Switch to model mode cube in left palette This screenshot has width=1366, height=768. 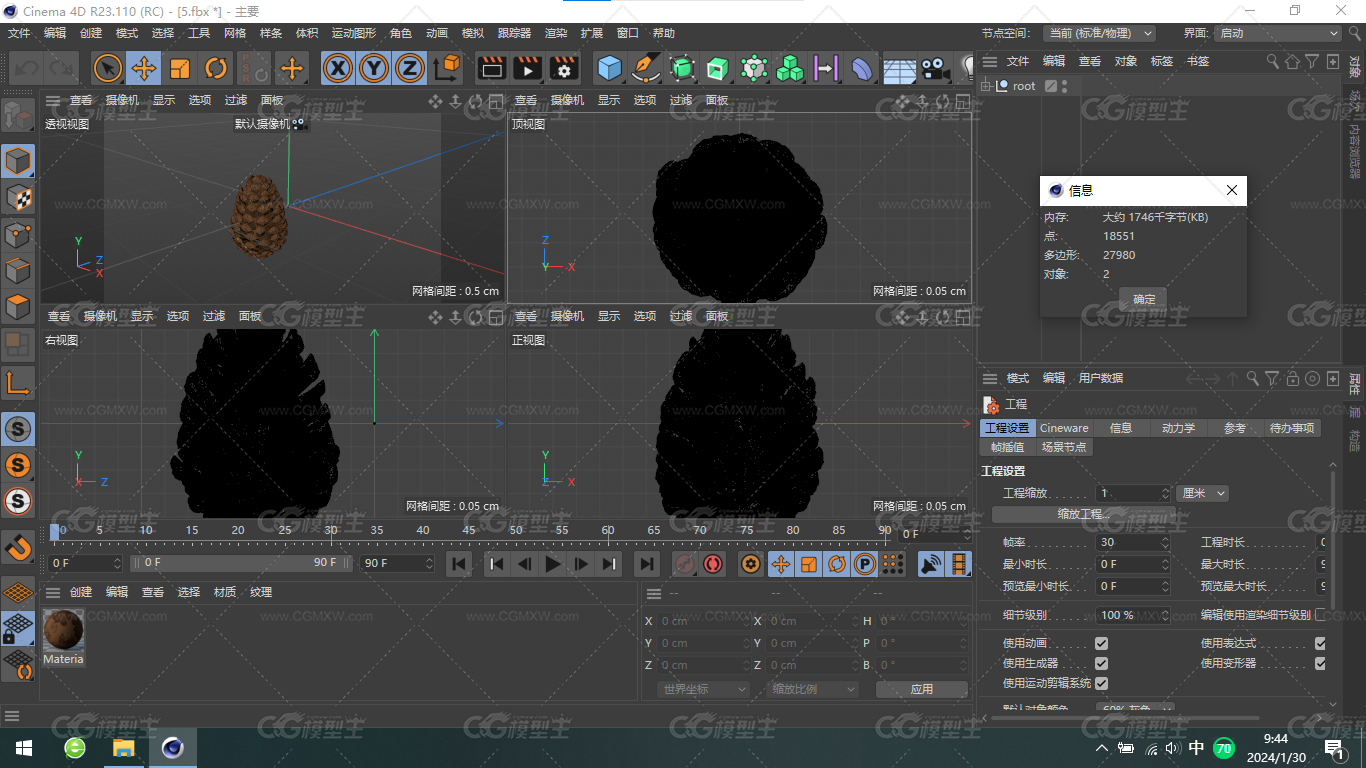pyautogui.click(x=18, y=161)
